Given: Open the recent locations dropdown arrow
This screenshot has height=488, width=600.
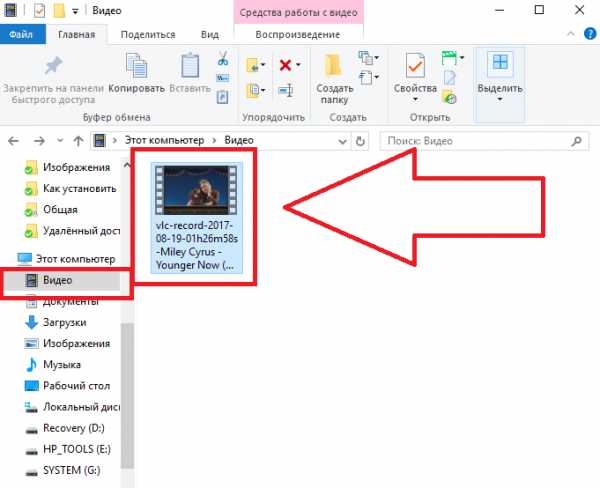Looking at the screenshot, I should pos(60,140).
